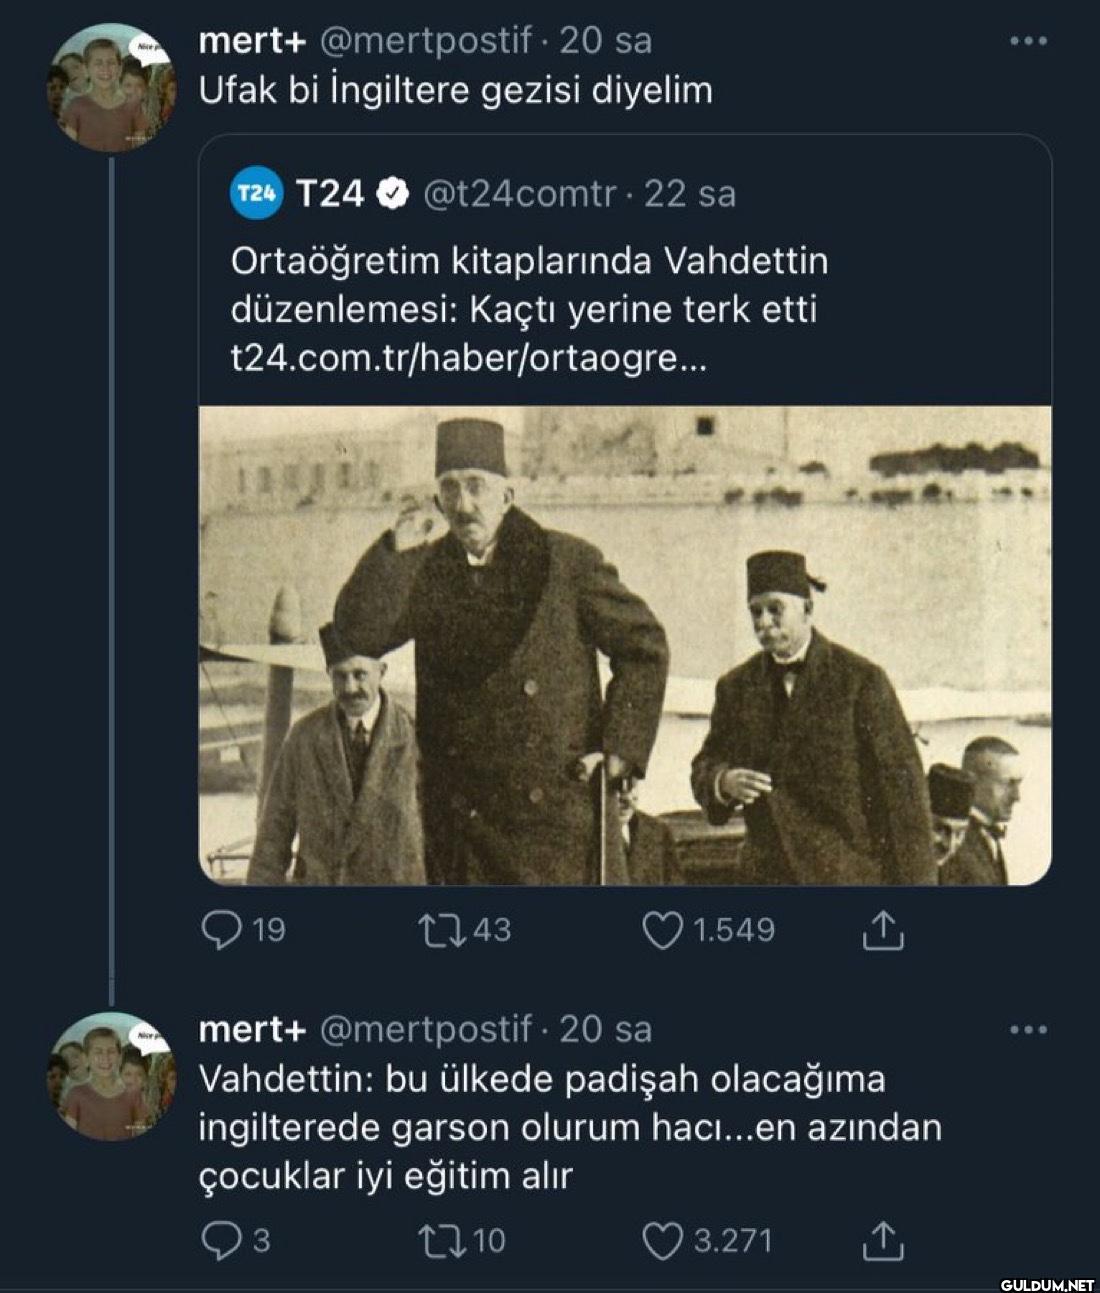This screenshot has width=1100, height=1293.
Task: Click the mert+ name on second tweet
Action: (x=252, y=1029)
